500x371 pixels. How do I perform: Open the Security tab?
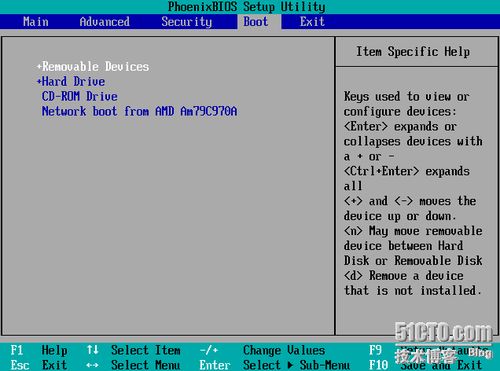[187, 22]
